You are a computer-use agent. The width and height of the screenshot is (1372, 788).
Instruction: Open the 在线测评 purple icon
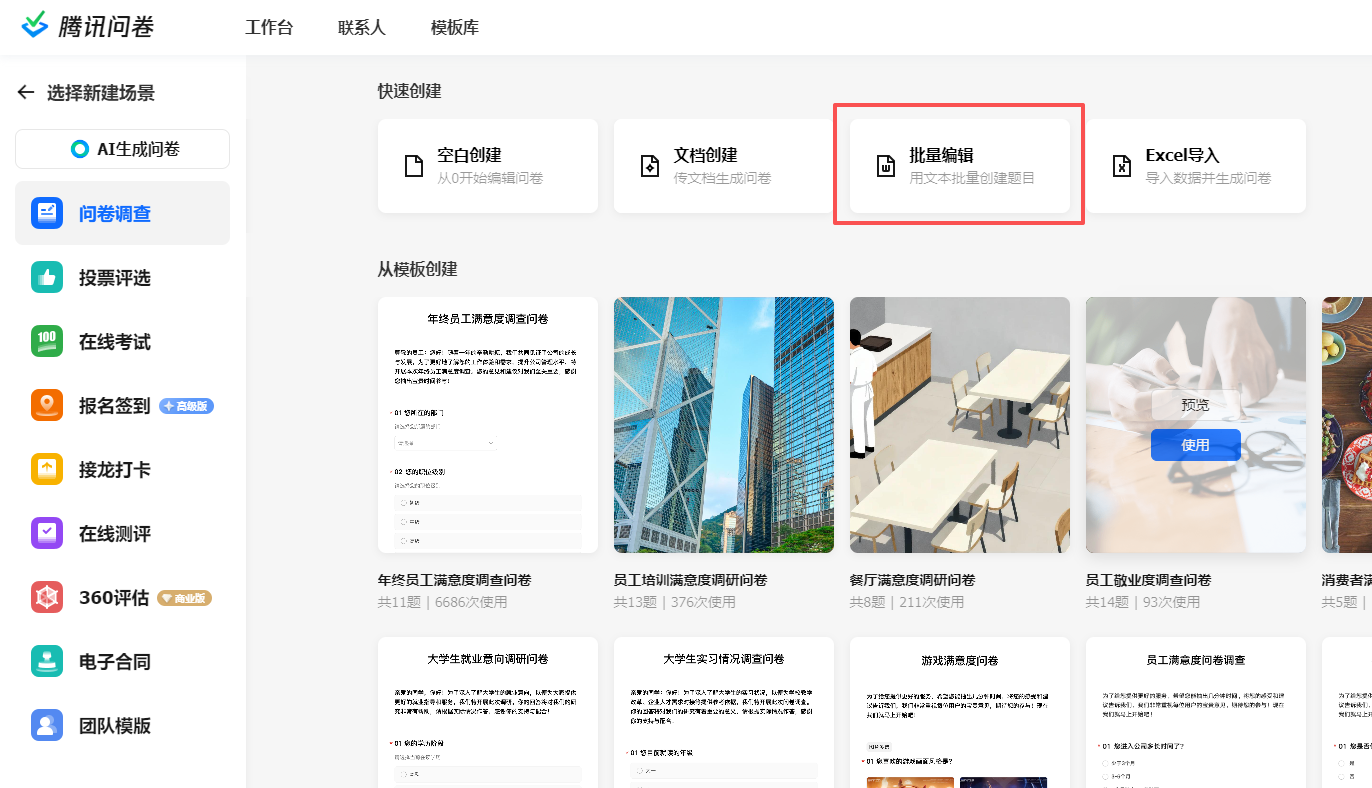click(47, 534)
